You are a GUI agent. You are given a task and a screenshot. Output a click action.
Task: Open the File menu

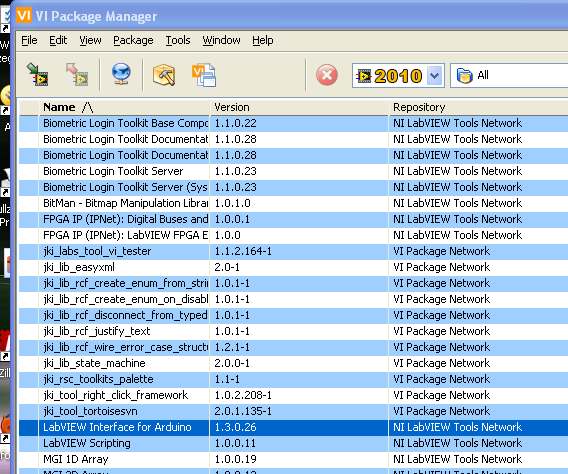(x=29, y=40)
